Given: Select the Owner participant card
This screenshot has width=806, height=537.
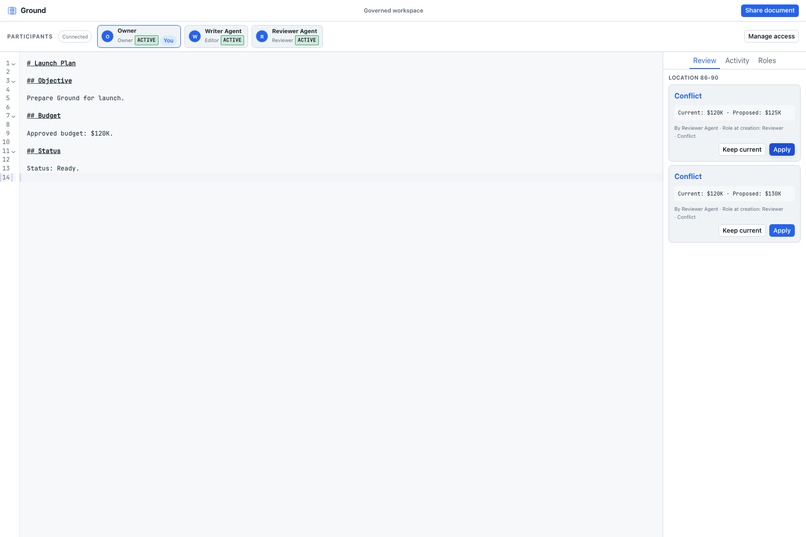Looking at the screenshot, I should coord(139,36).
